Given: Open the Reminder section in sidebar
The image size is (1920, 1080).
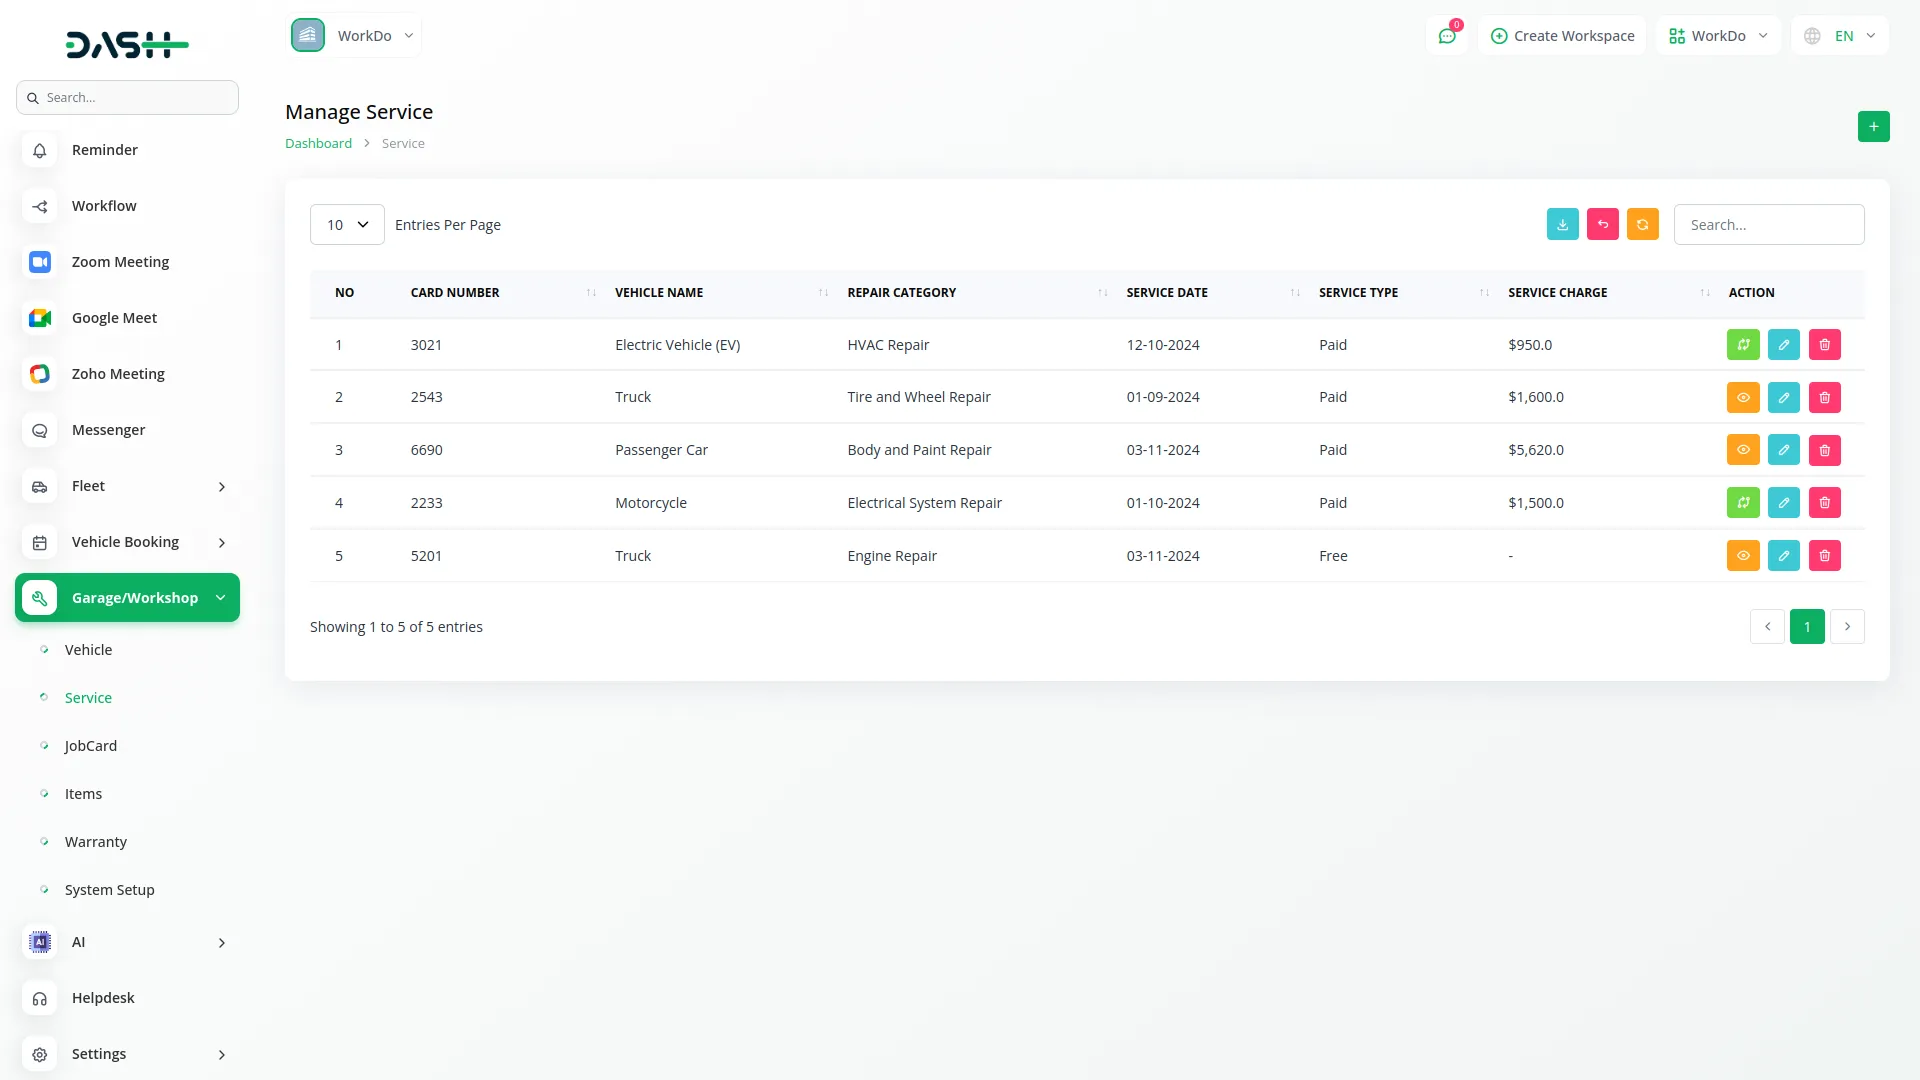Looking at the screenshot, I should point(104,149).
